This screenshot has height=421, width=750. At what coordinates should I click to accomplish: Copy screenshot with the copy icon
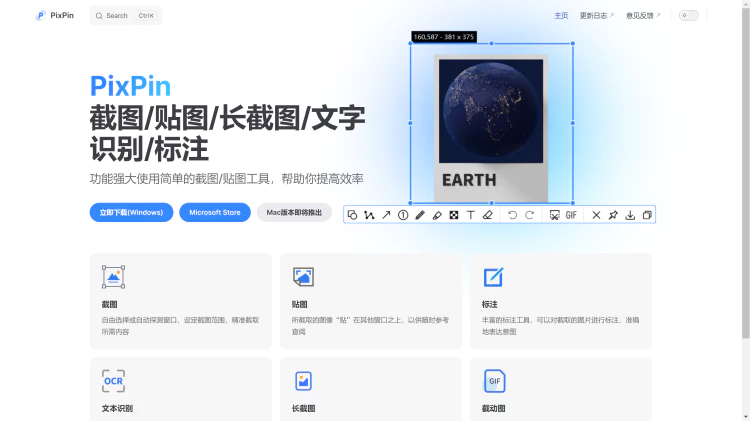[x=647, y=215]
